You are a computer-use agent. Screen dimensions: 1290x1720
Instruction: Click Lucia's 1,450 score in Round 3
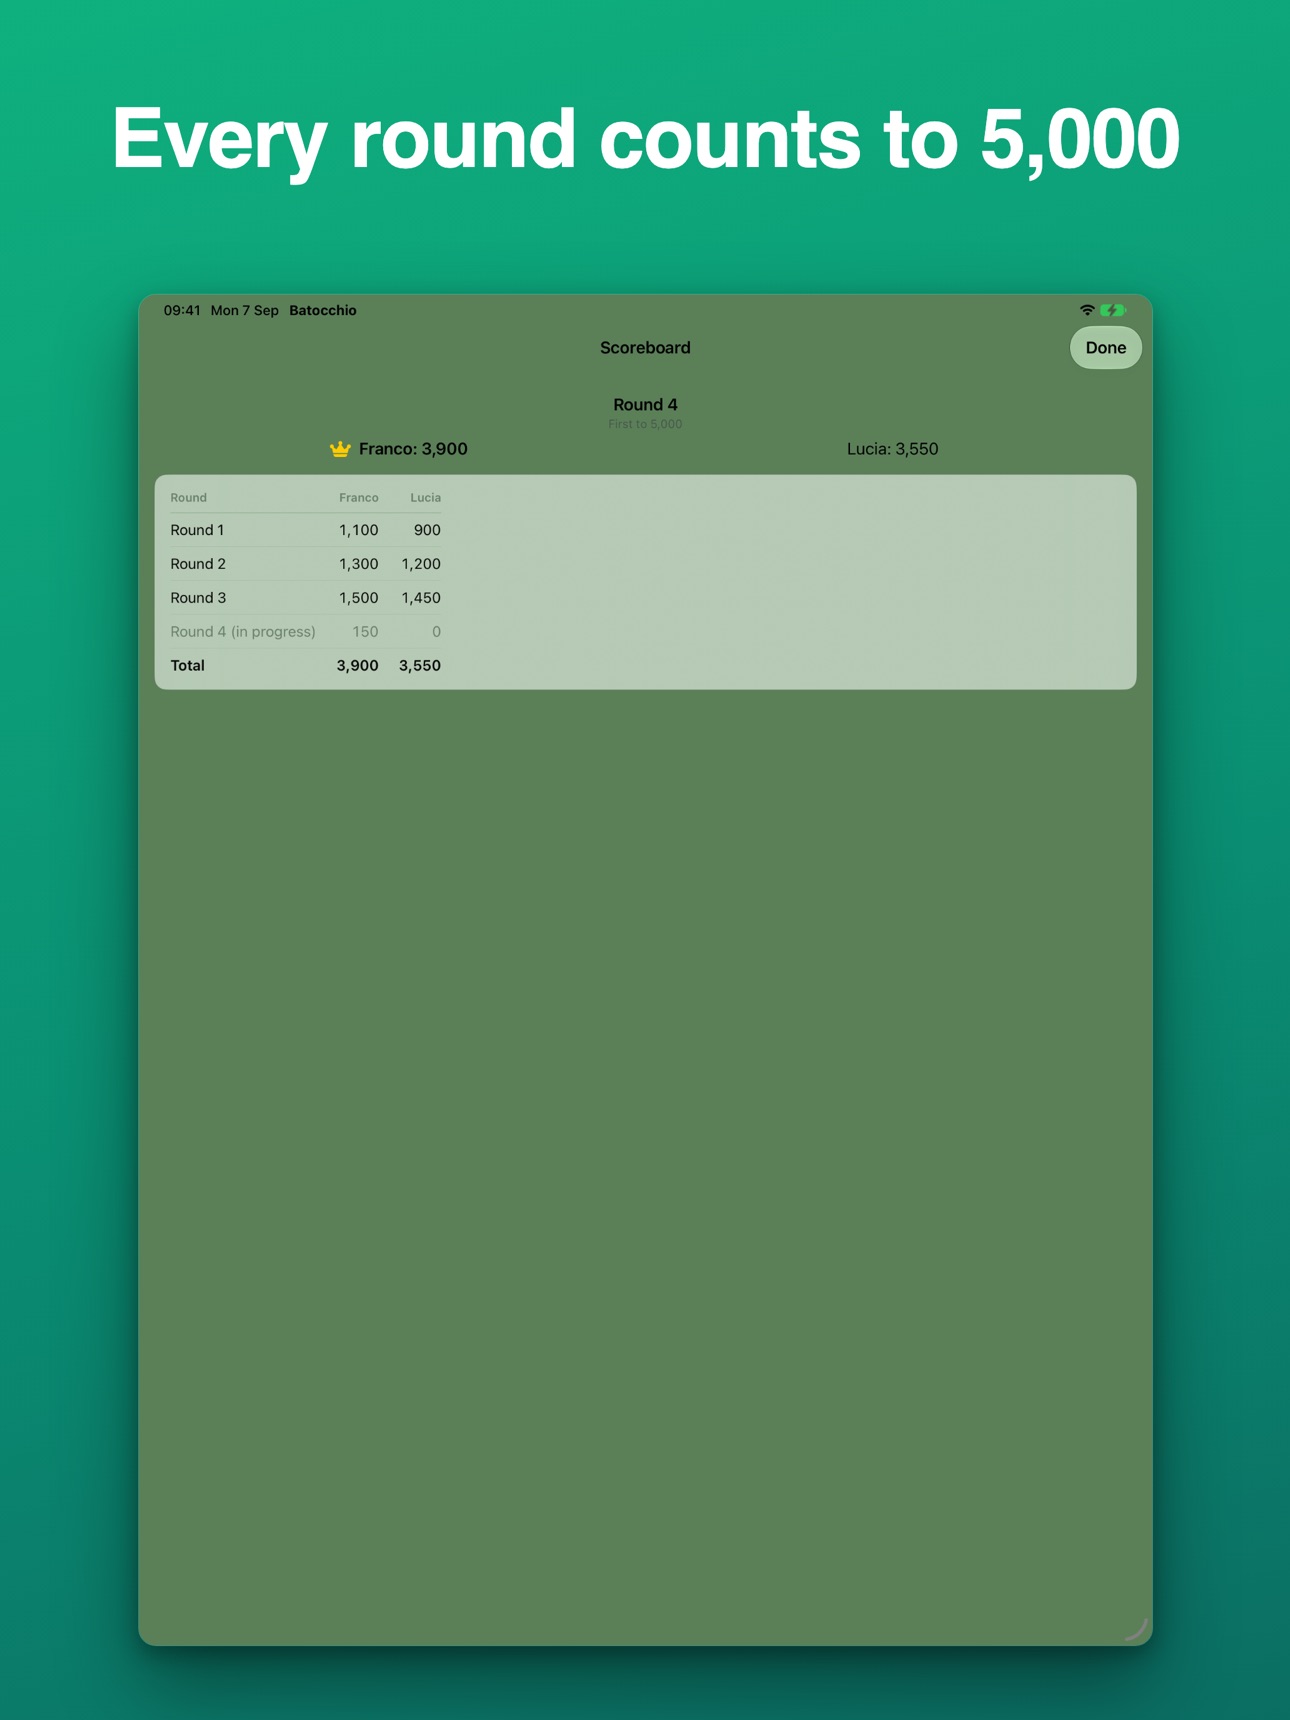421,598
